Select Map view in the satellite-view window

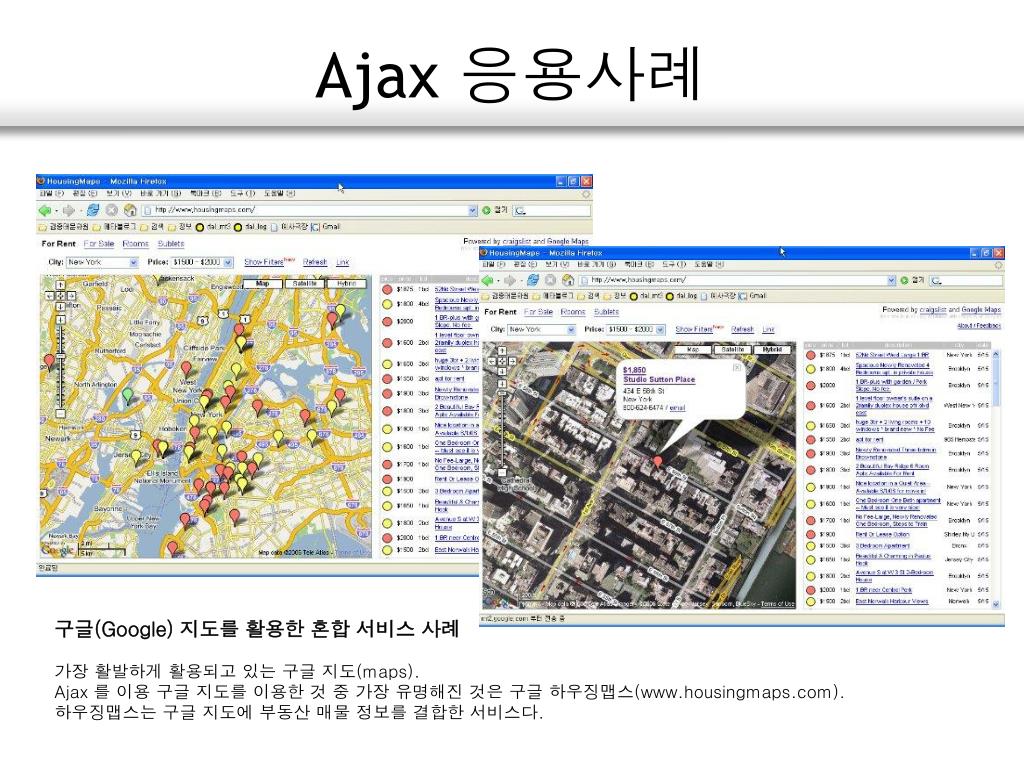(x=693, y=350)
